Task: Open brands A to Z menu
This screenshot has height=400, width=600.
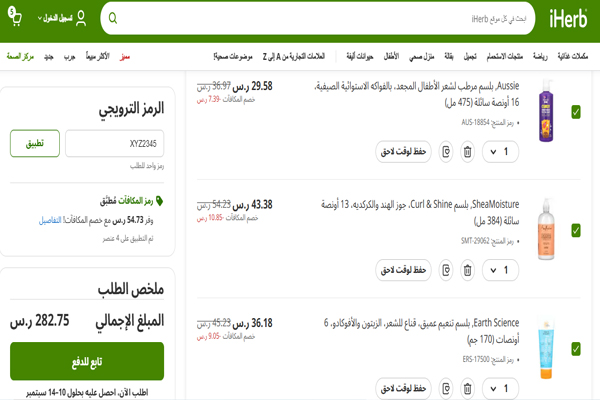Action: point(293,57)
